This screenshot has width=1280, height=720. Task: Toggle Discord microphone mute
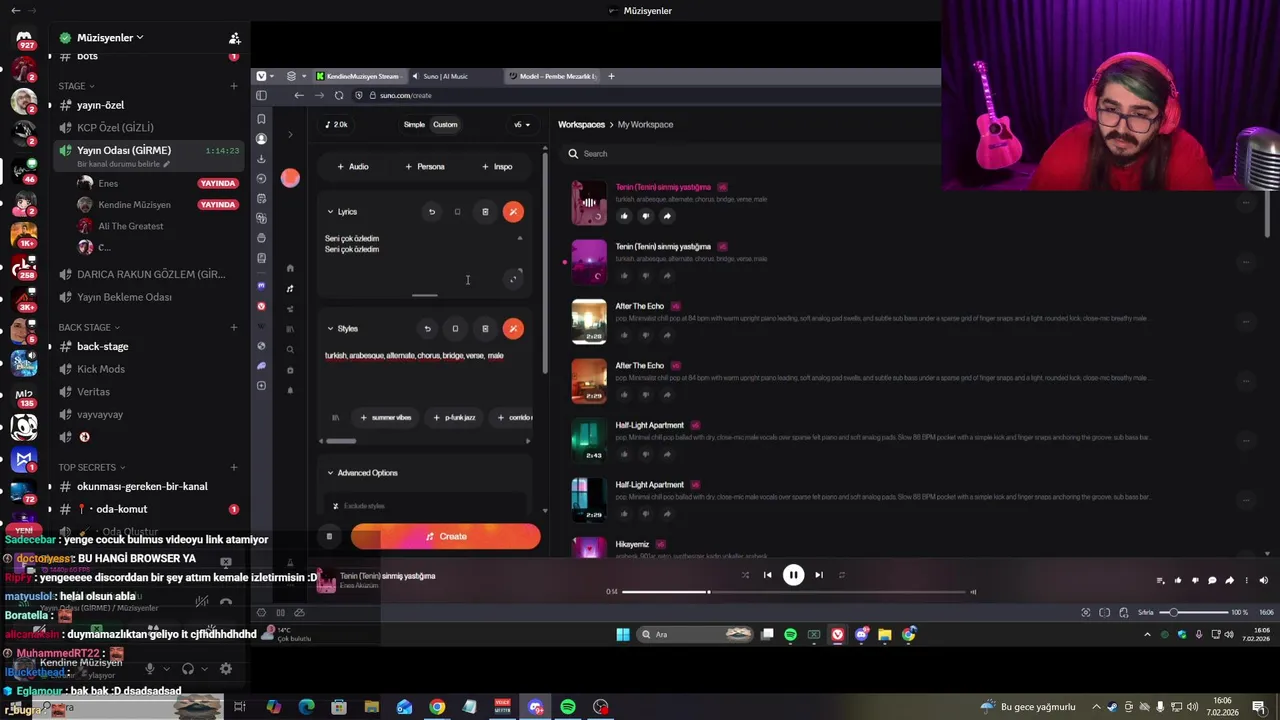tap(151, 669)
